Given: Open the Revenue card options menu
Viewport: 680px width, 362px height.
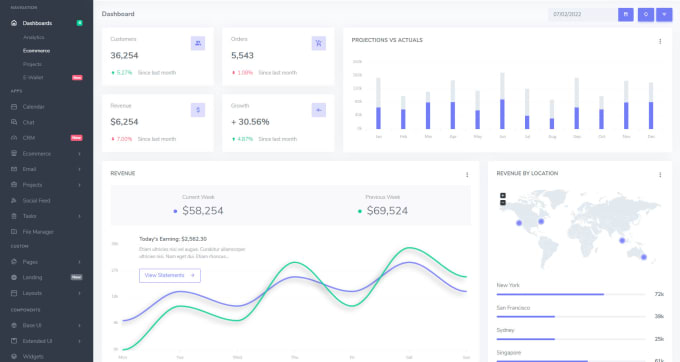Looking at the screenshot, I should coord(467,175).
